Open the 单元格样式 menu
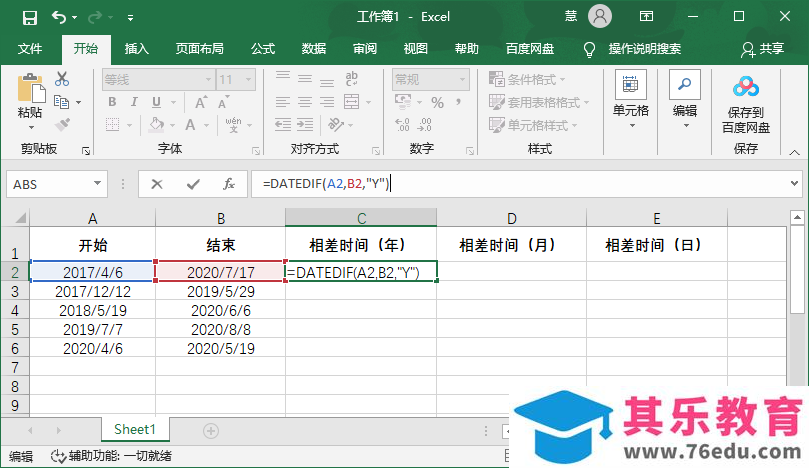This screenshot has height=468, width=809. pos(533,125)
